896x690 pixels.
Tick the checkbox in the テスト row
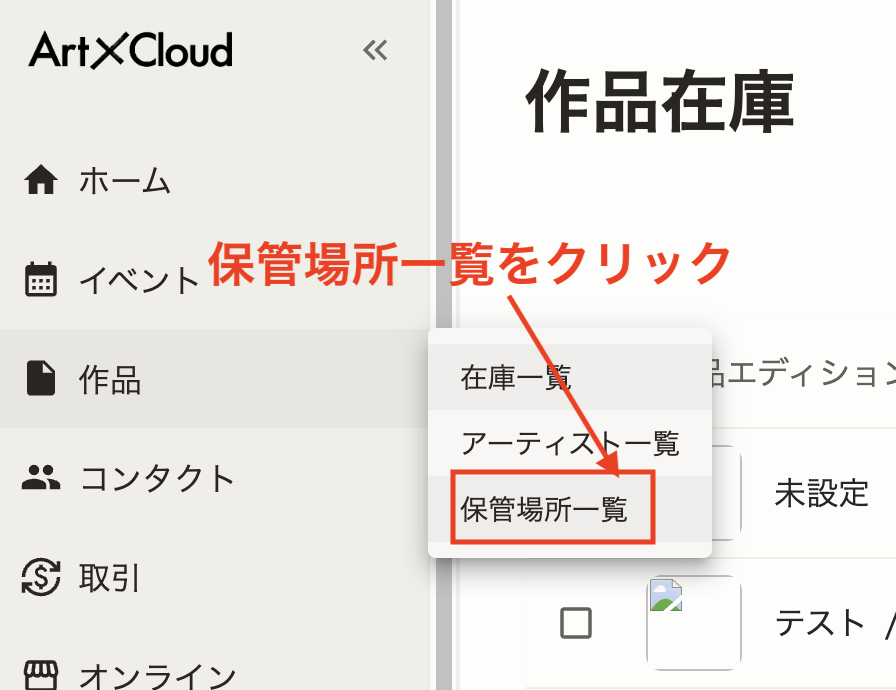tap(575, 623)
